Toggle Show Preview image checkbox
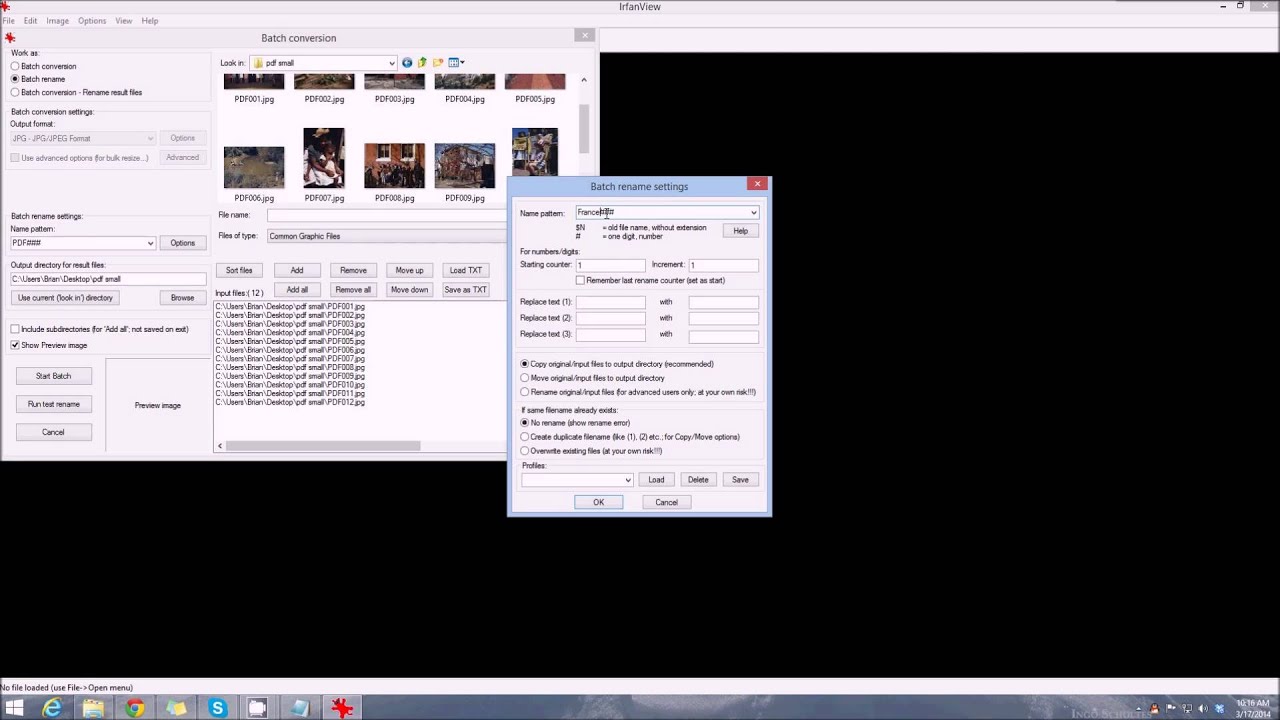 tap(15, 345)
